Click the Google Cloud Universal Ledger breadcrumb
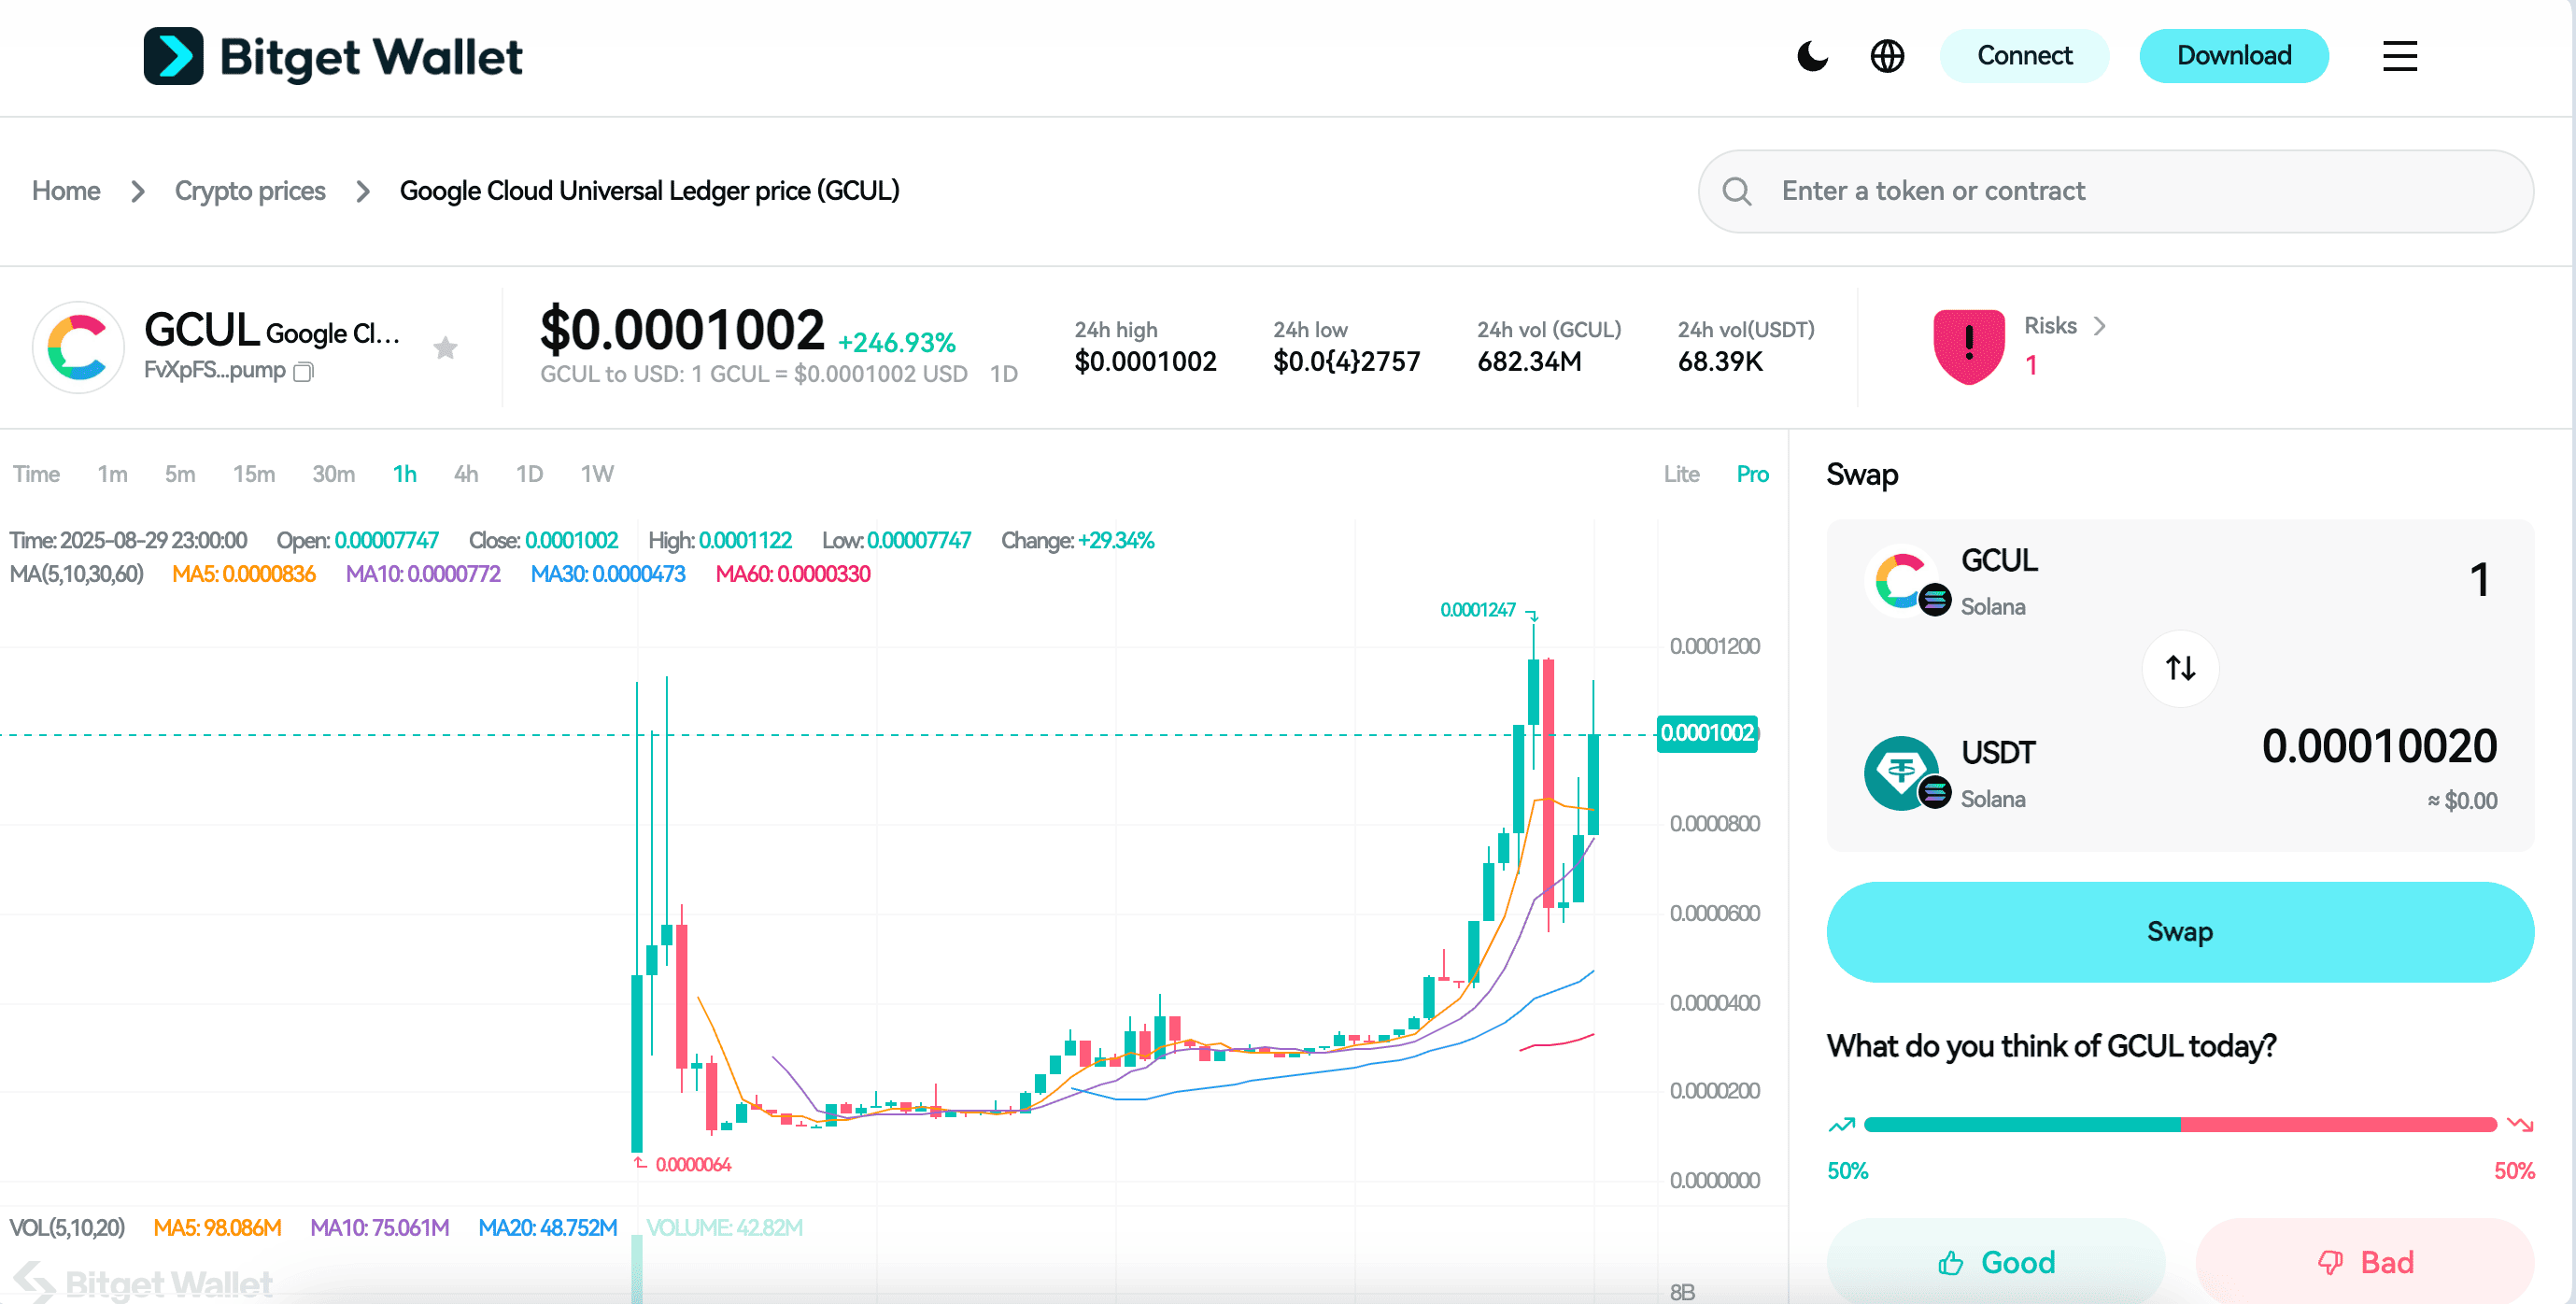Image resolution: width=2576 pixels, height=1304 pixels. click(650, 191)
